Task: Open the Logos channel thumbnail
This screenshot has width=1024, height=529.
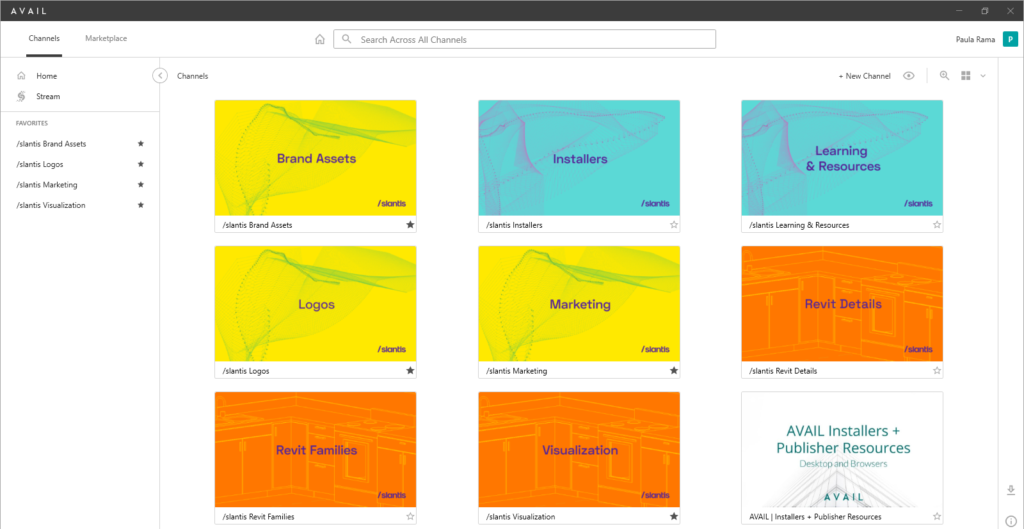Action: click(x=315, y=304)
